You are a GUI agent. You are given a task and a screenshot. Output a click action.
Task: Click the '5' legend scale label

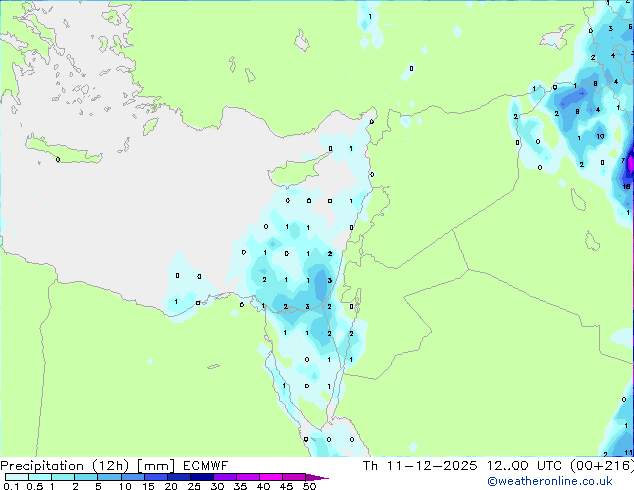tap(98, 486)
